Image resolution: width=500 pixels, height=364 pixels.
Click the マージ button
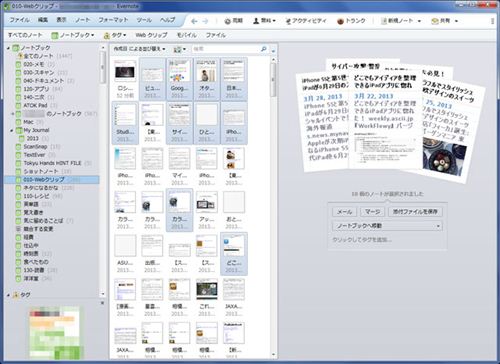click(x=372, y=212)
